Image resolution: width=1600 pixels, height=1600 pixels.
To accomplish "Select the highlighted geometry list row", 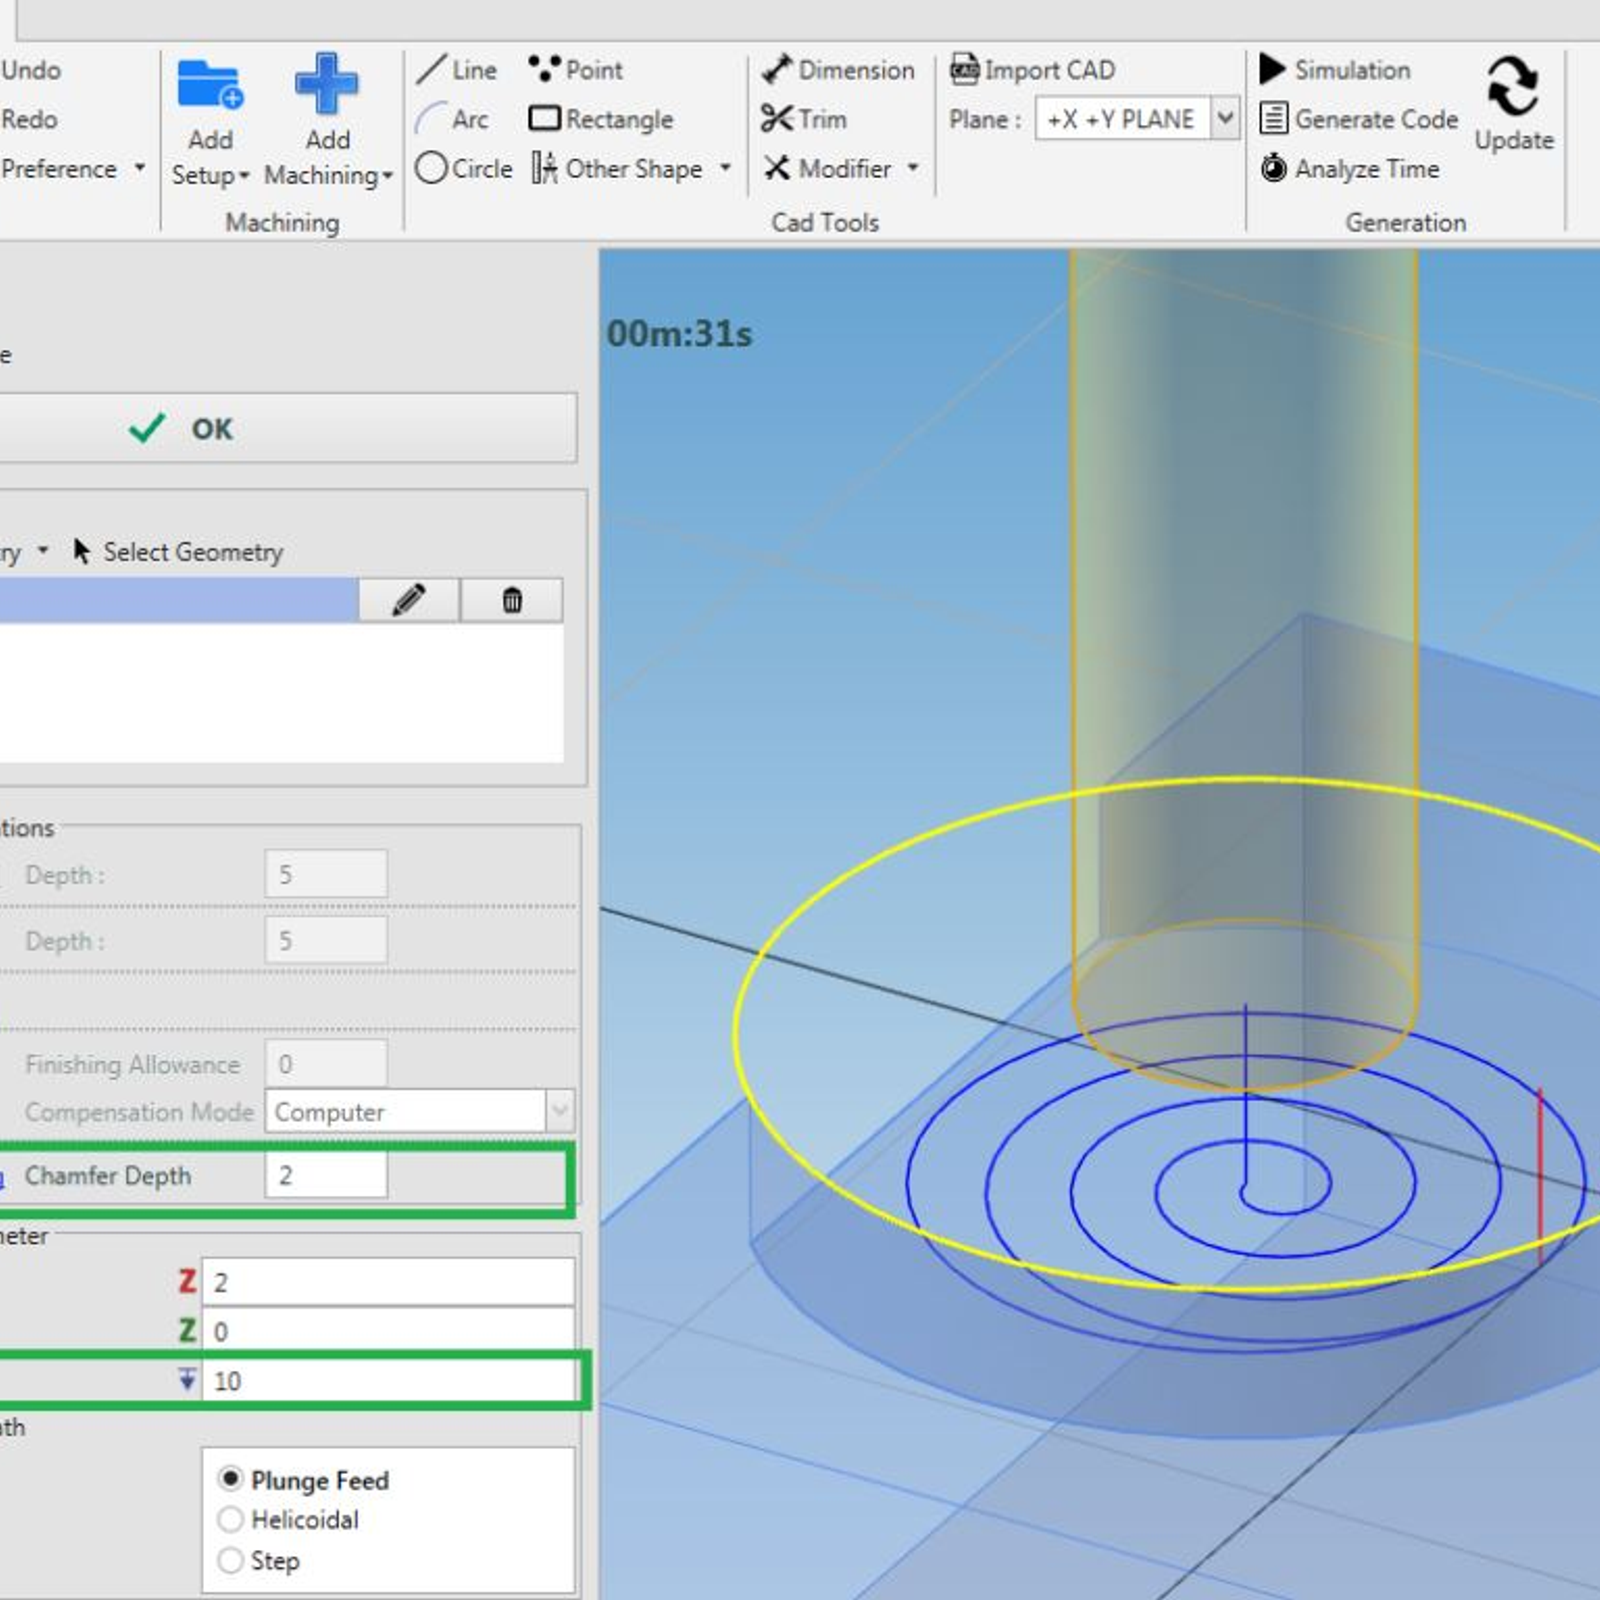I will [x=179, y=600].
